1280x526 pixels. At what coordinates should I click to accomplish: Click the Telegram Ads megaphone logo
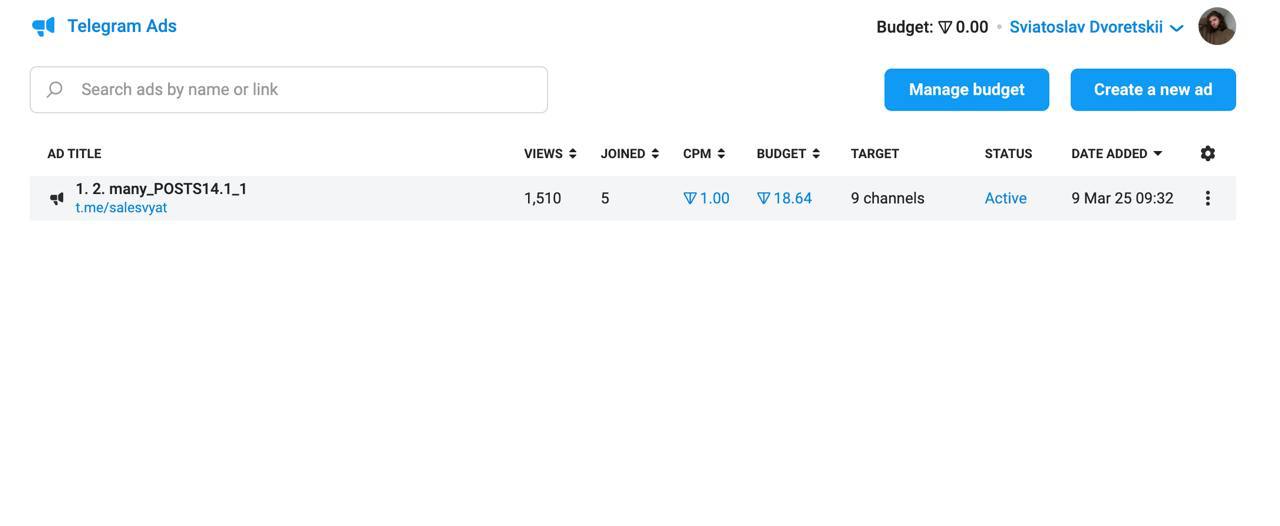(x=43, y=27)
